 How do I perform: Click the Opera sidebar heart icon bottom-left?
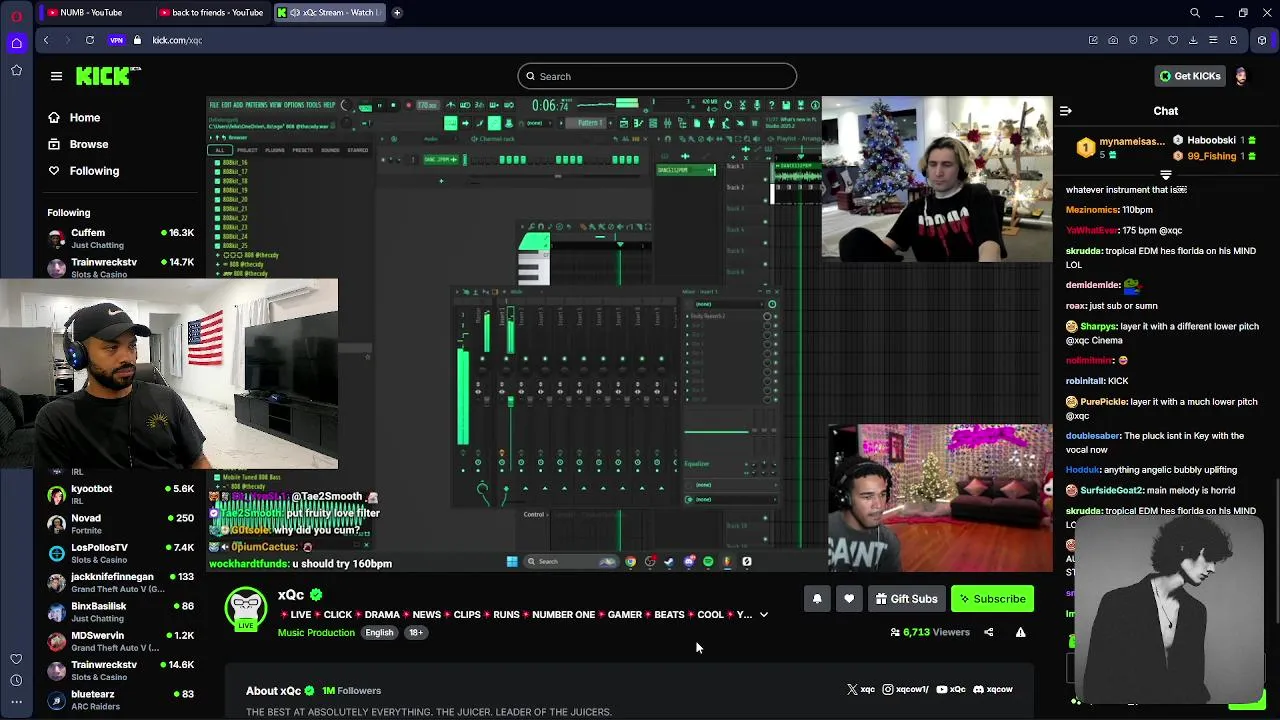[x=16, y=659]
